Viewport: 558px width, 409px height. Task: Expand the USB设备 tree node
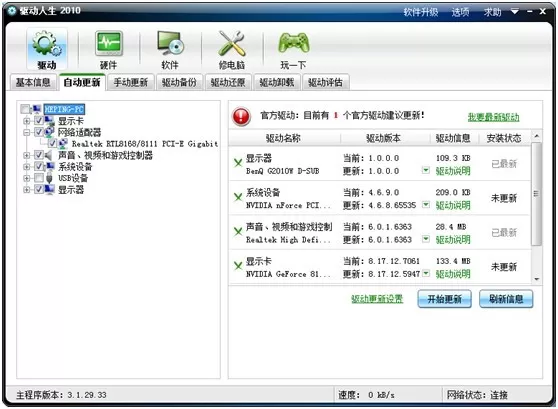[x=26, y=178]
